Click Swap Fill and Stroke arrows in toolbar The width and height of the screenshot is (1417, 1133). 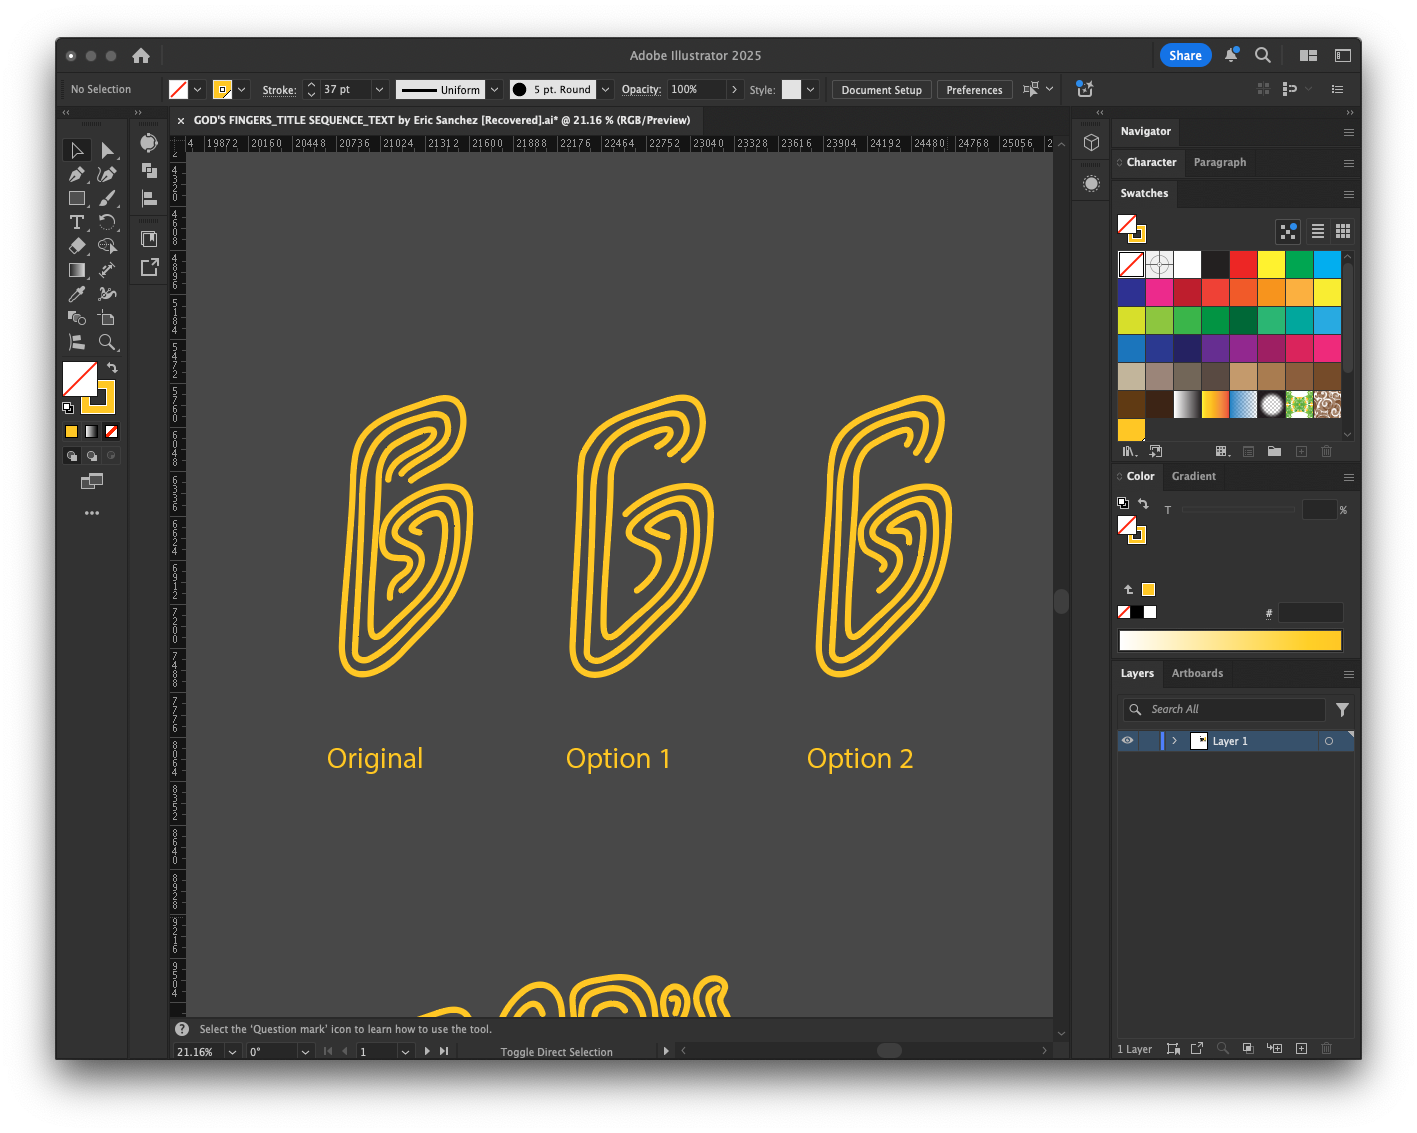(112, 368)
